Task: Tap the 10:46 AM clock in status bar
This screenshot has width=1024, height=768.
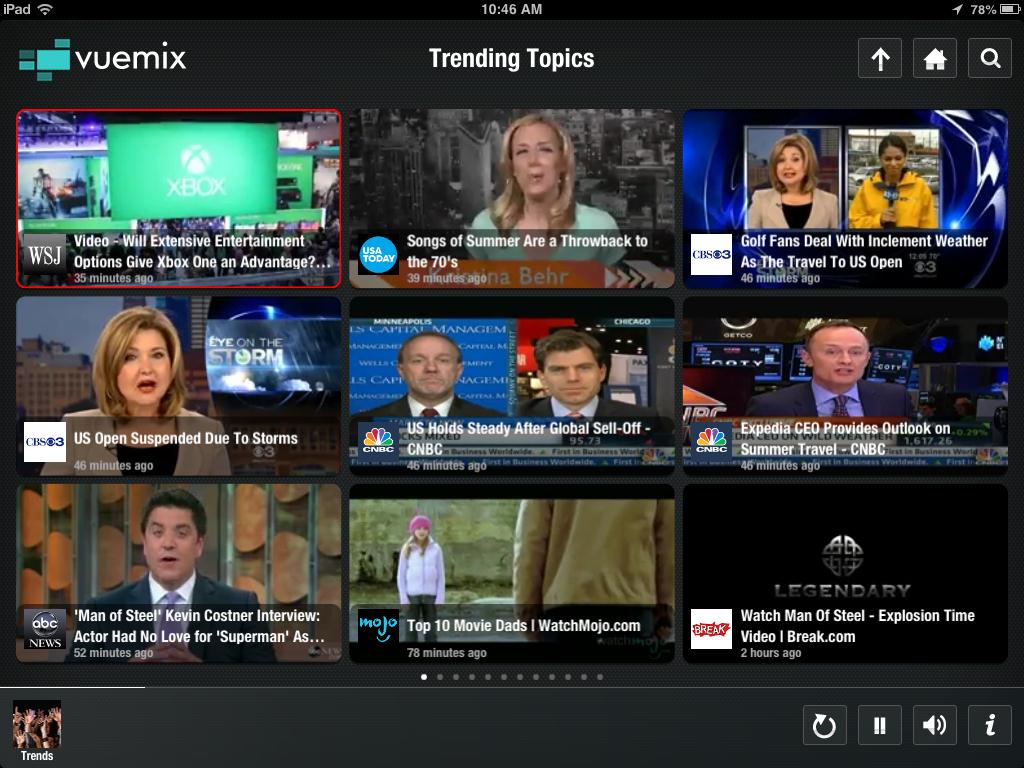Action: tap(511, 9)
